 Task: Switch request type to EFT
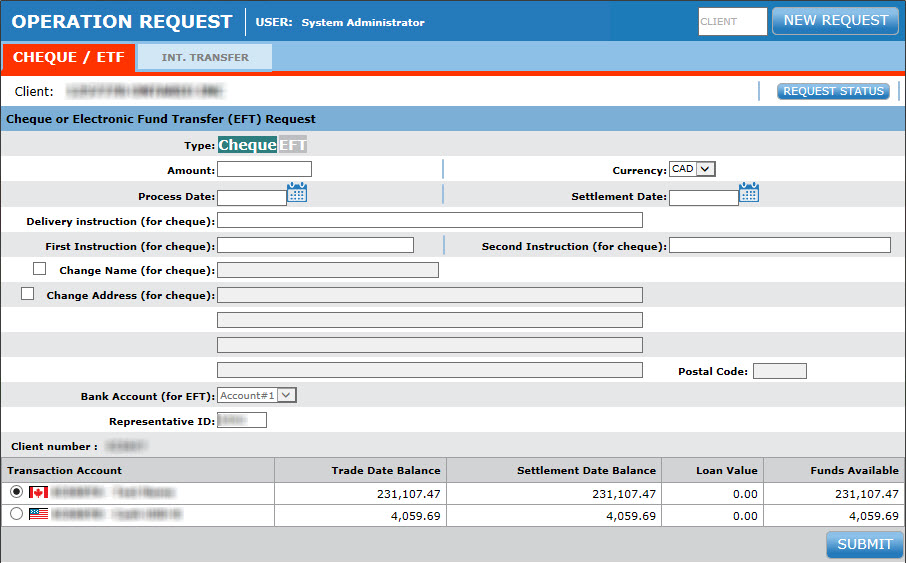click(x=293, y=145)
